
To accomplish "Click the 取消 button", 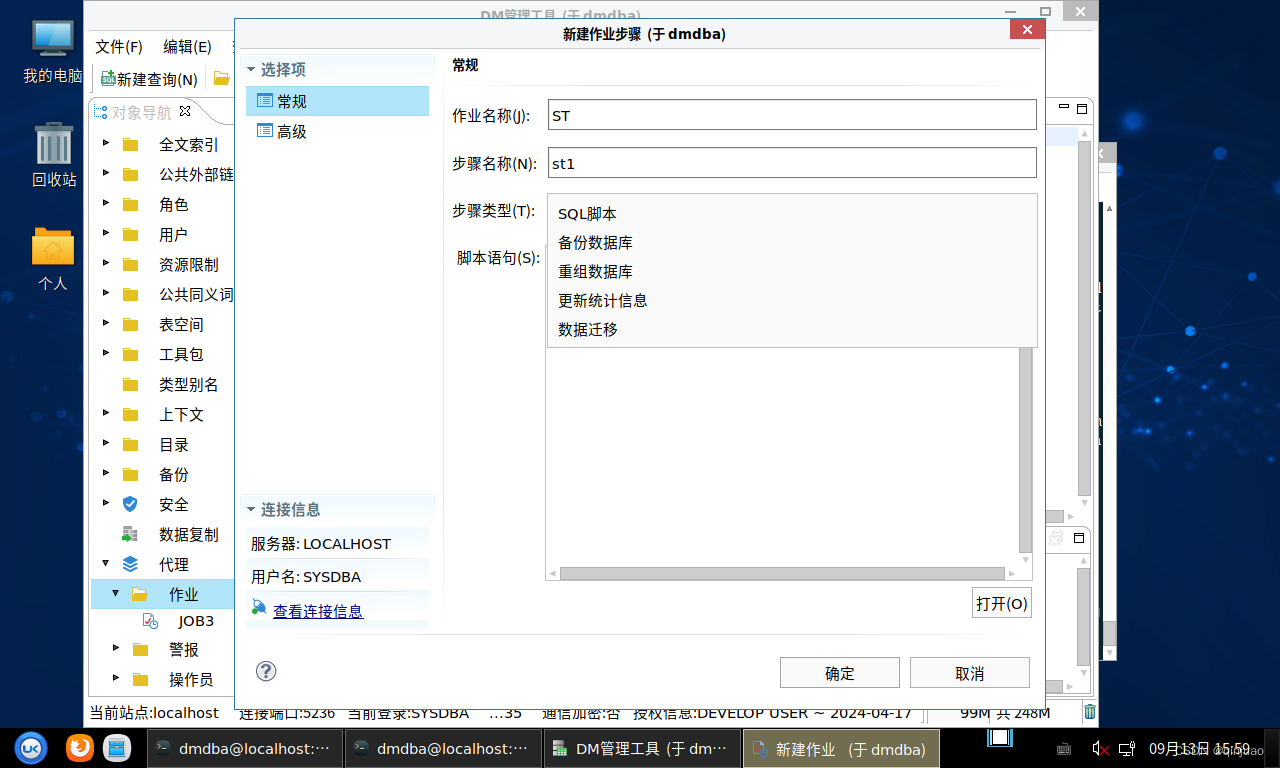I will (x=970, y=673).
